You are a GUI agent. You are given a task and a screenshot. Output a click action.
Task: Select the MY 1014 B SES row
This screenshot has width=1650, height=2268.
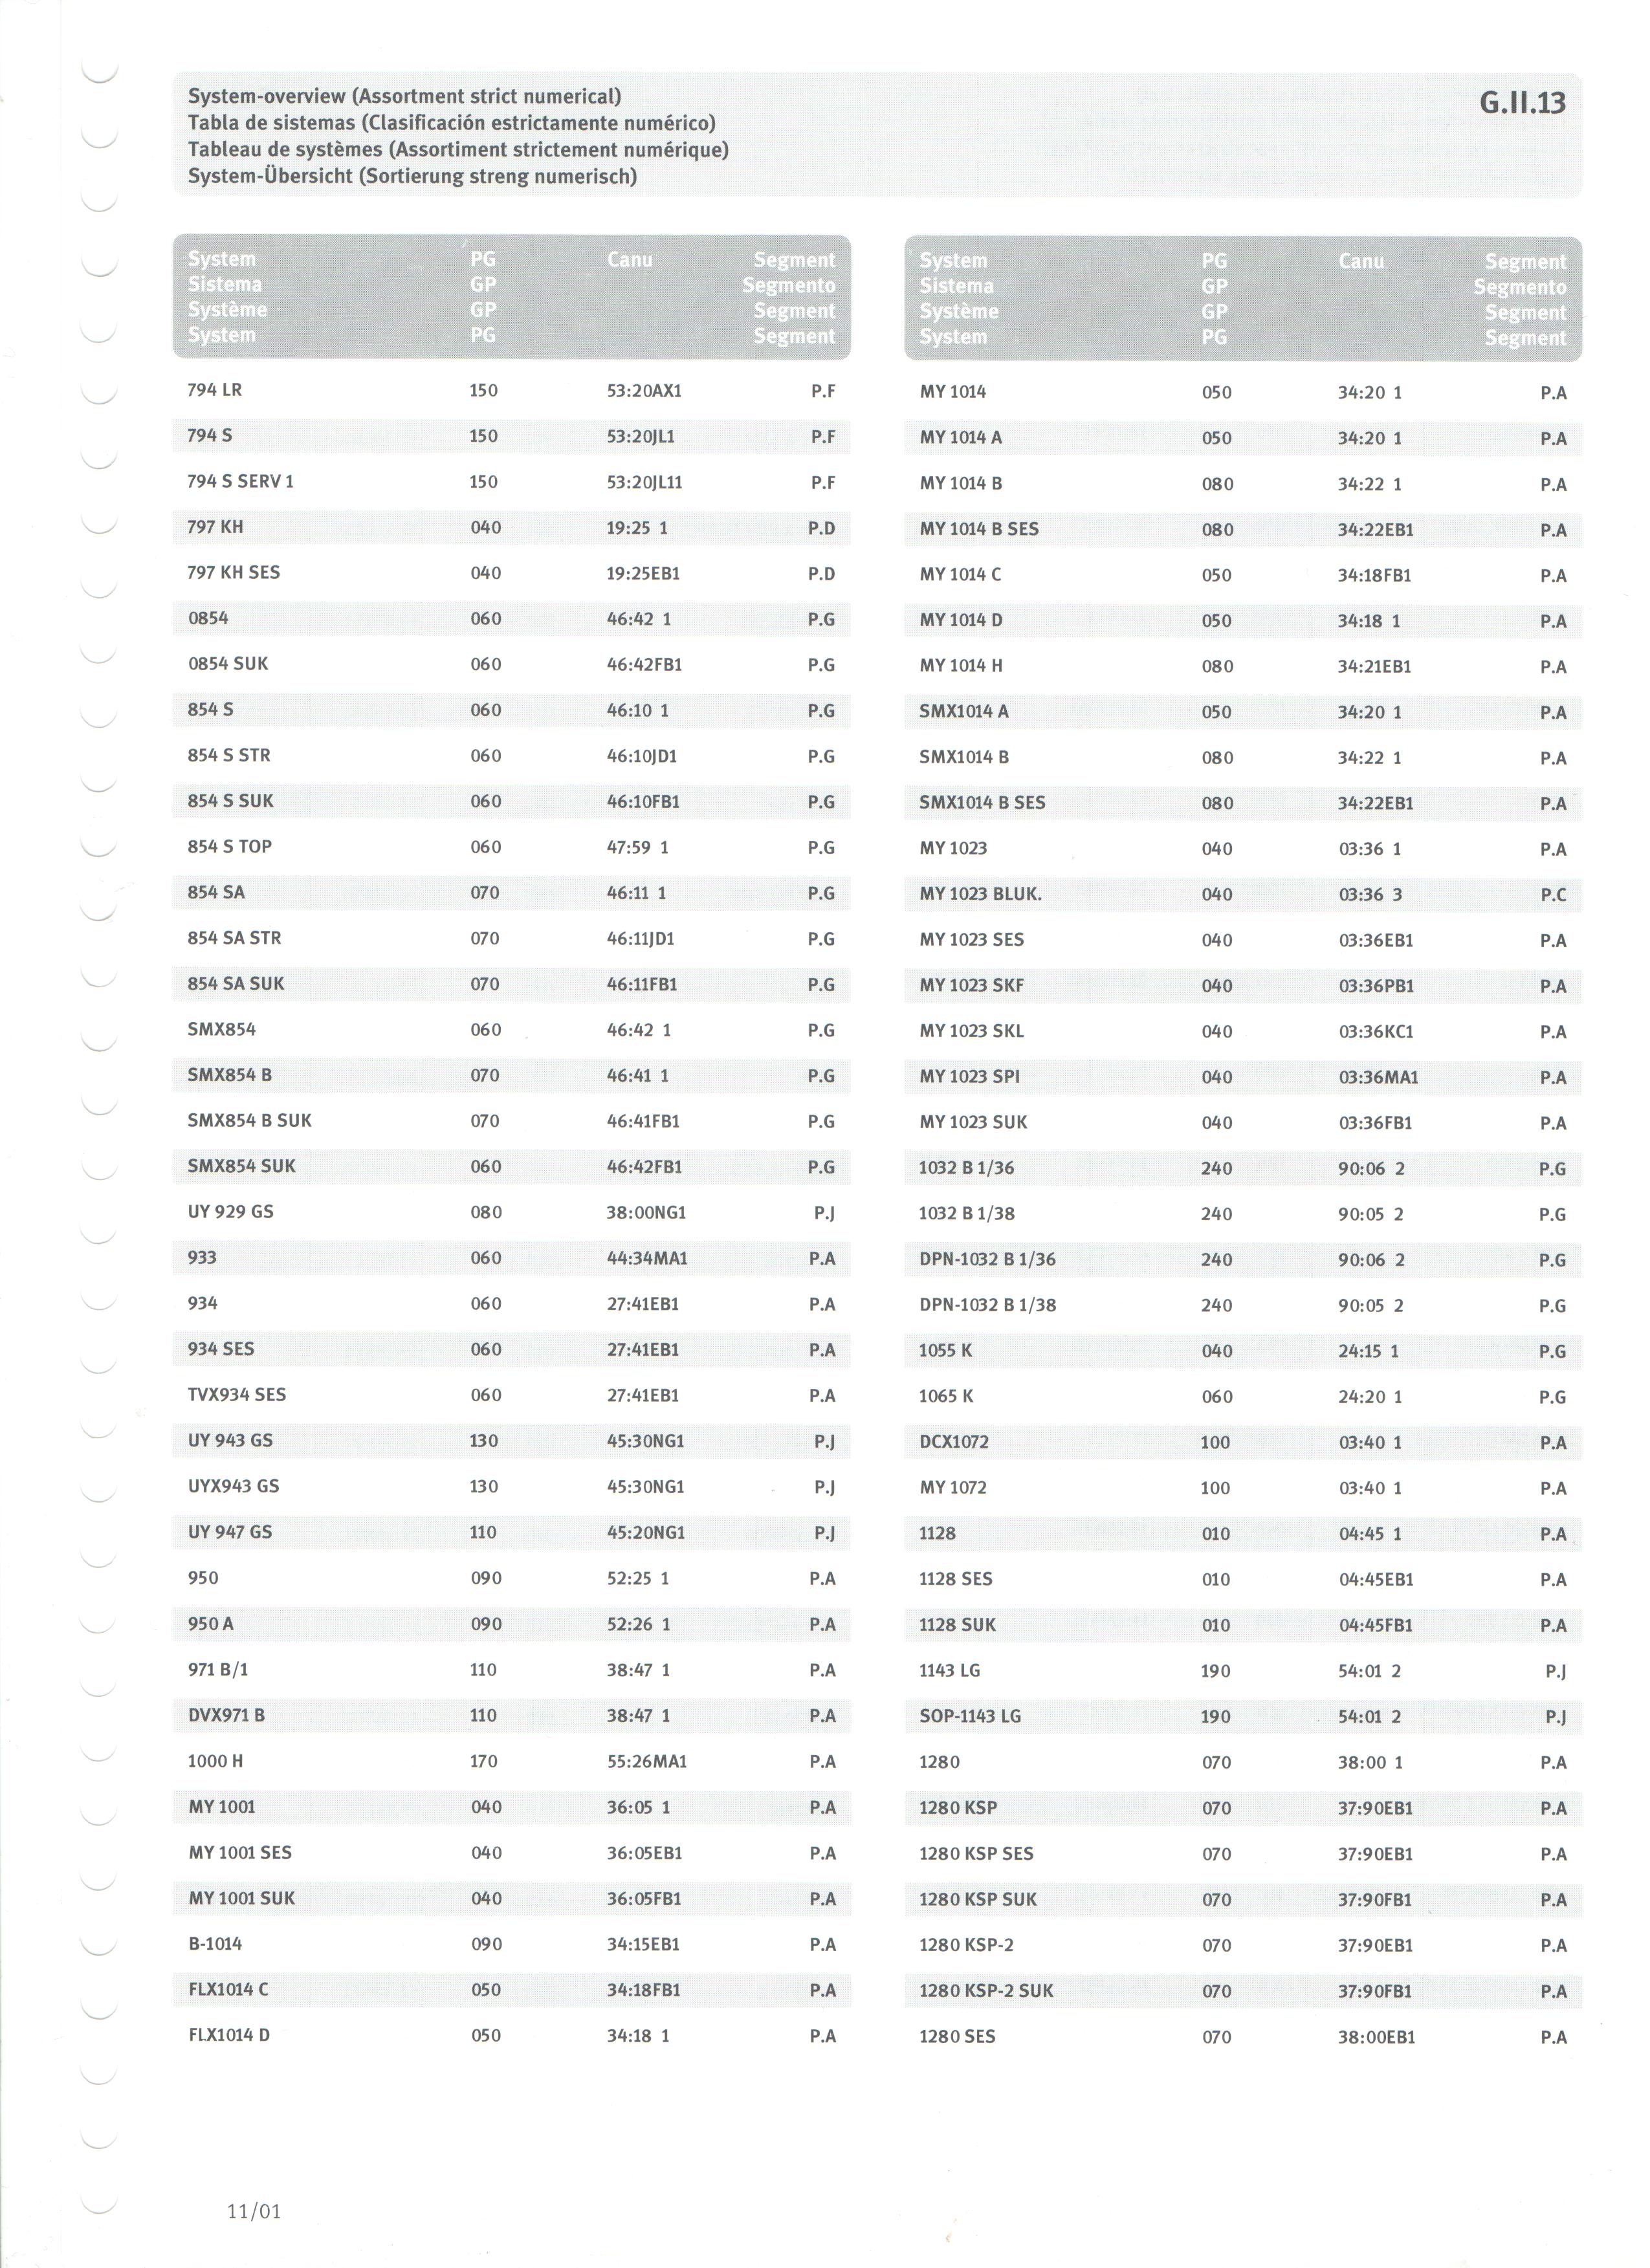(x=1243, y=529)
